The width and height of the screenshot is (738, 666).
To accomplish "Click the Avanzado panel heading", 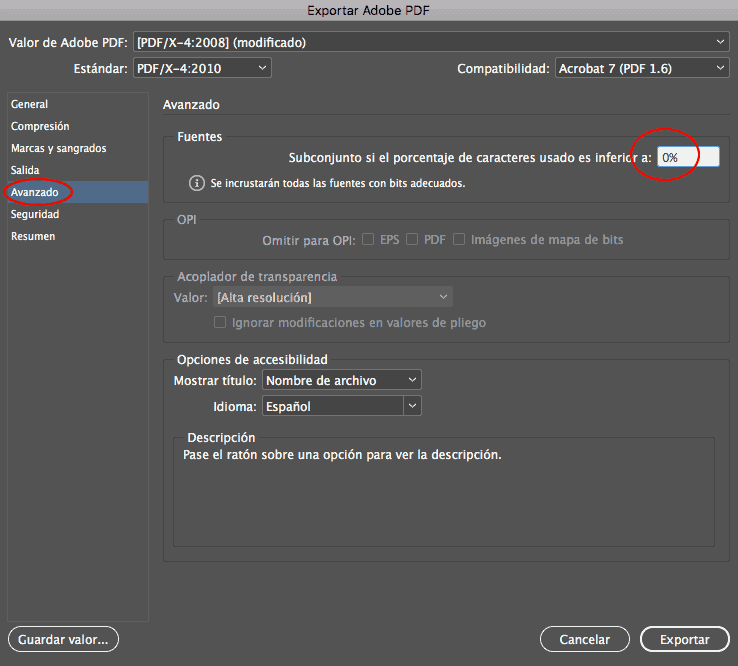I will 191,104.
